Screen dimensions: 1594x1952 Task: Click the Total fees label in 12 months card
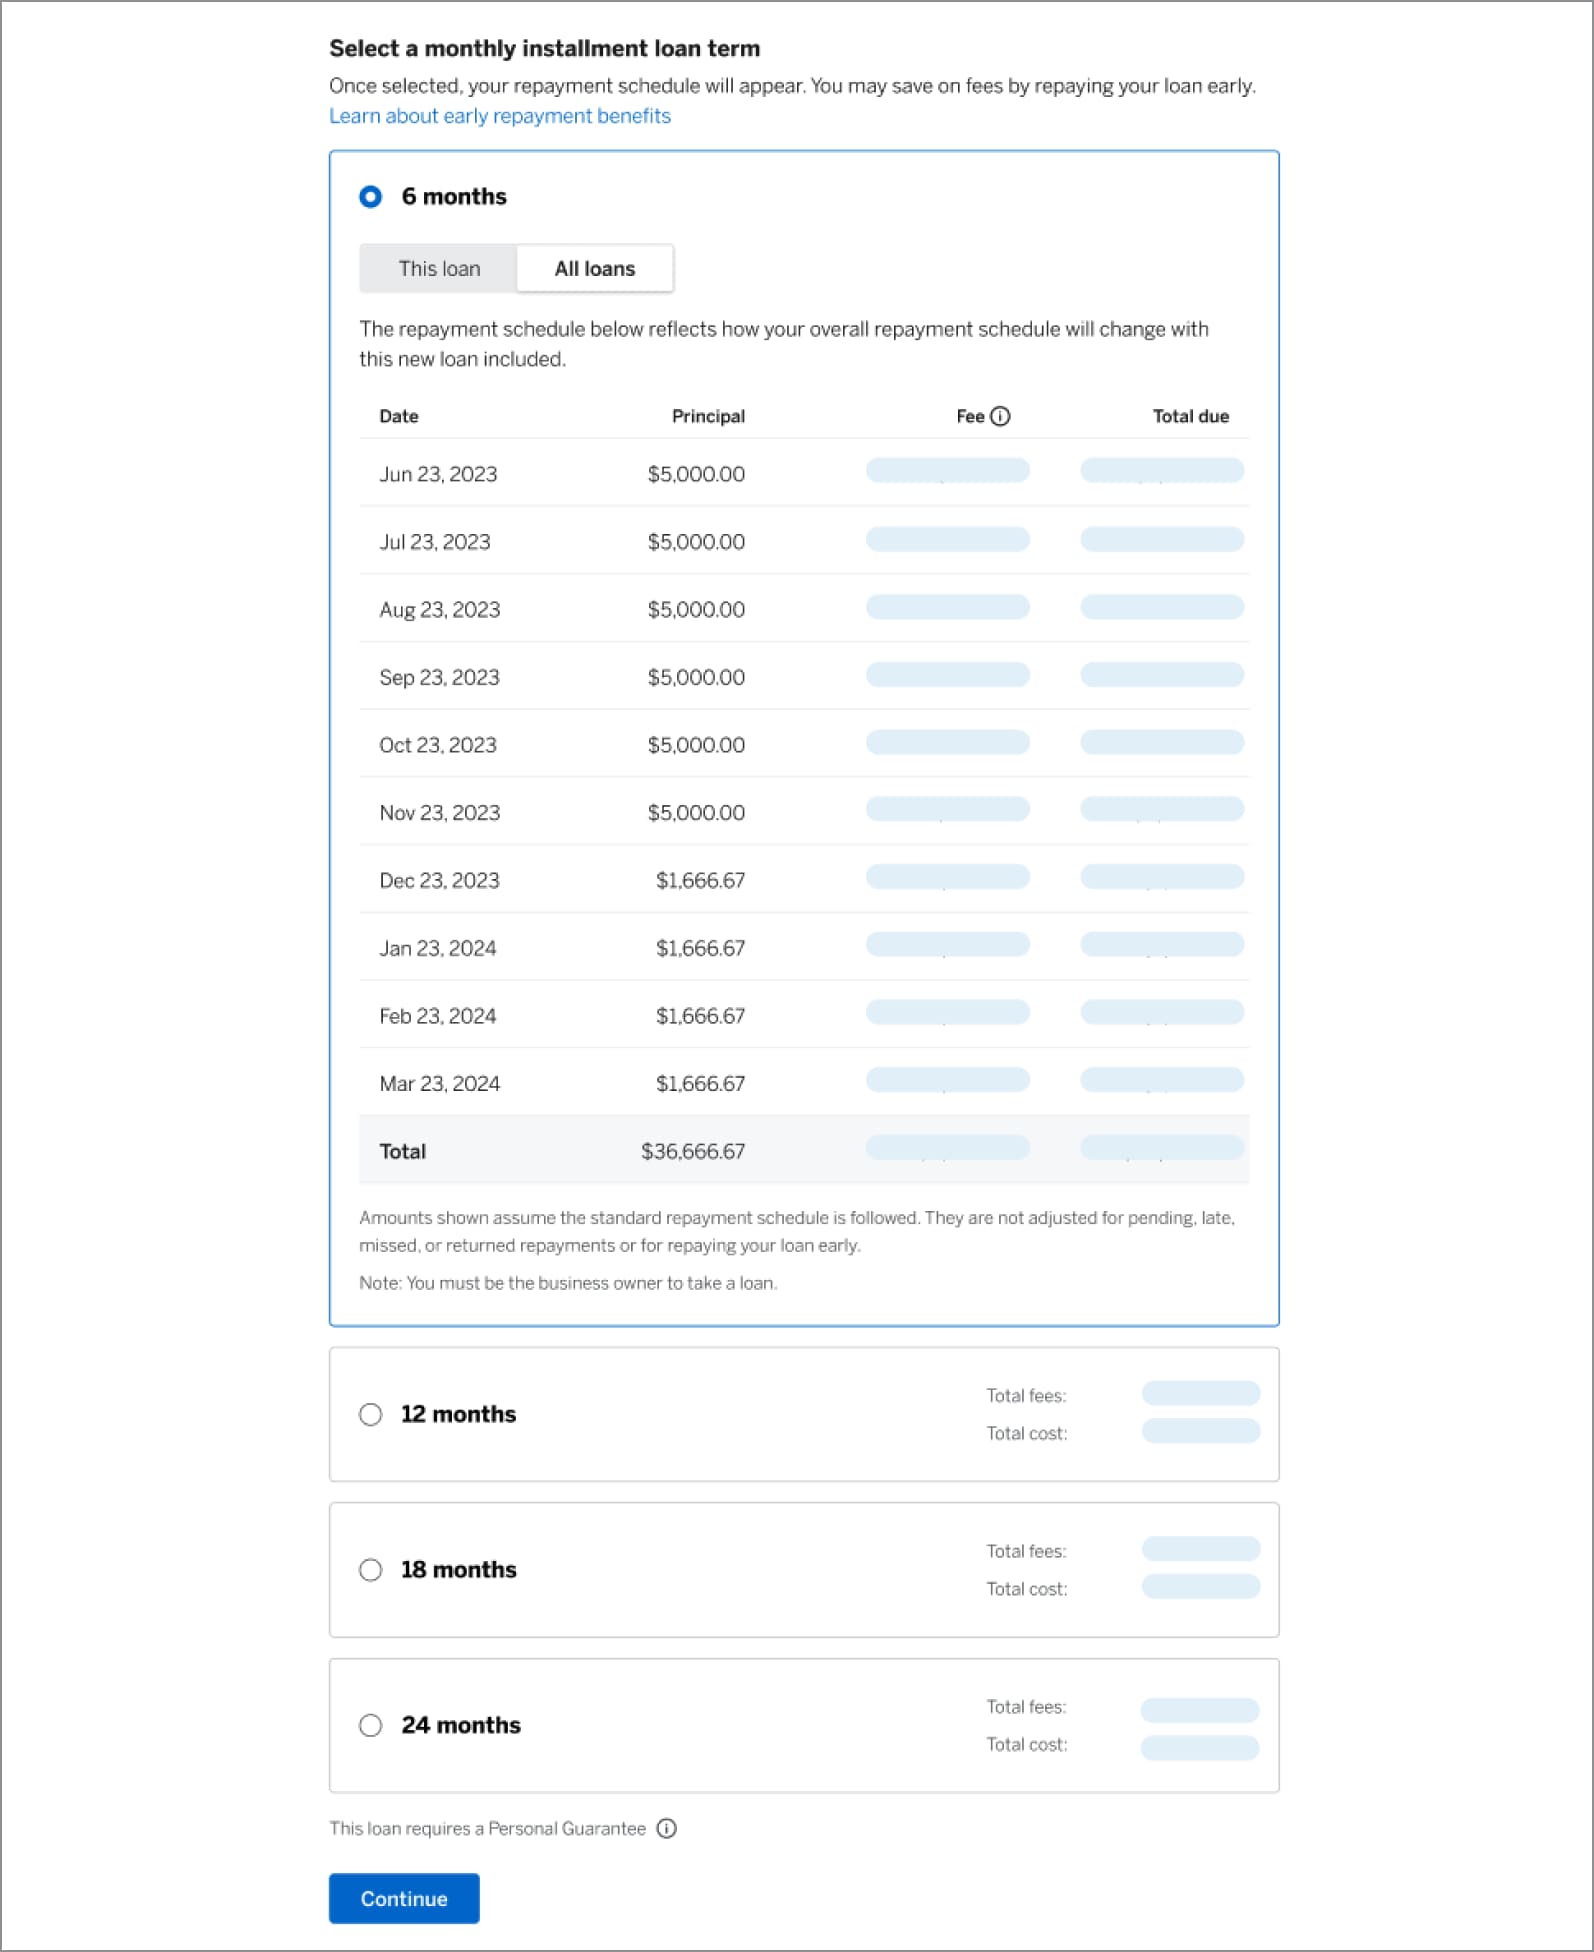pos(1026,1395)
